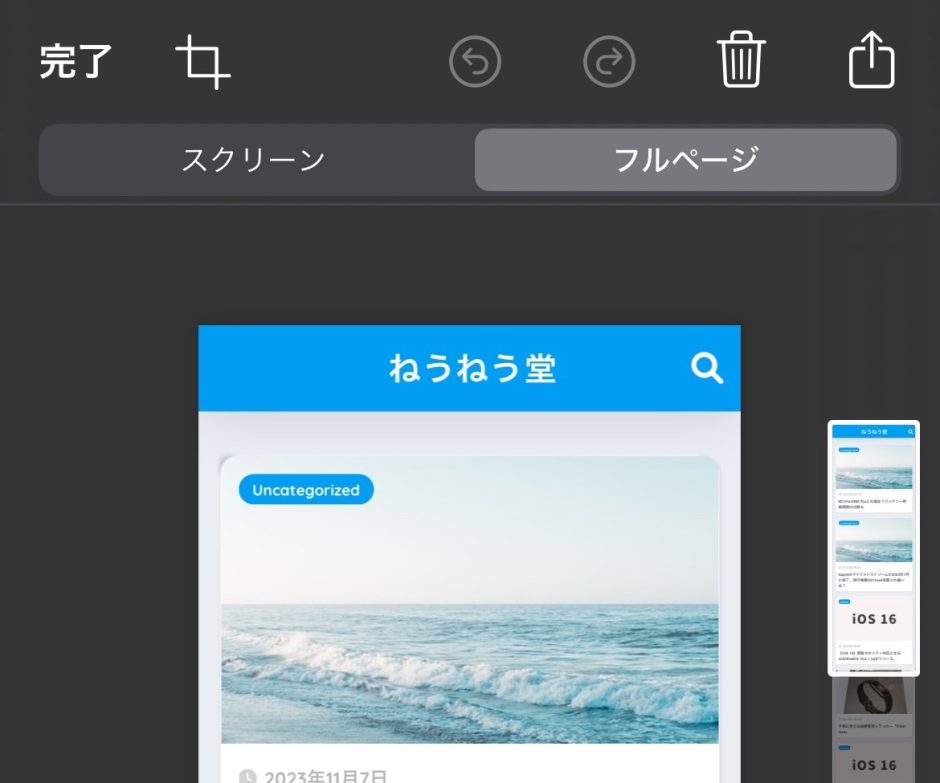The width and height of the screenshot is (940, 783).
Task: Tap the highlighted iOS 16 thumbnail in the scroller
Action: tap(874, 619)
